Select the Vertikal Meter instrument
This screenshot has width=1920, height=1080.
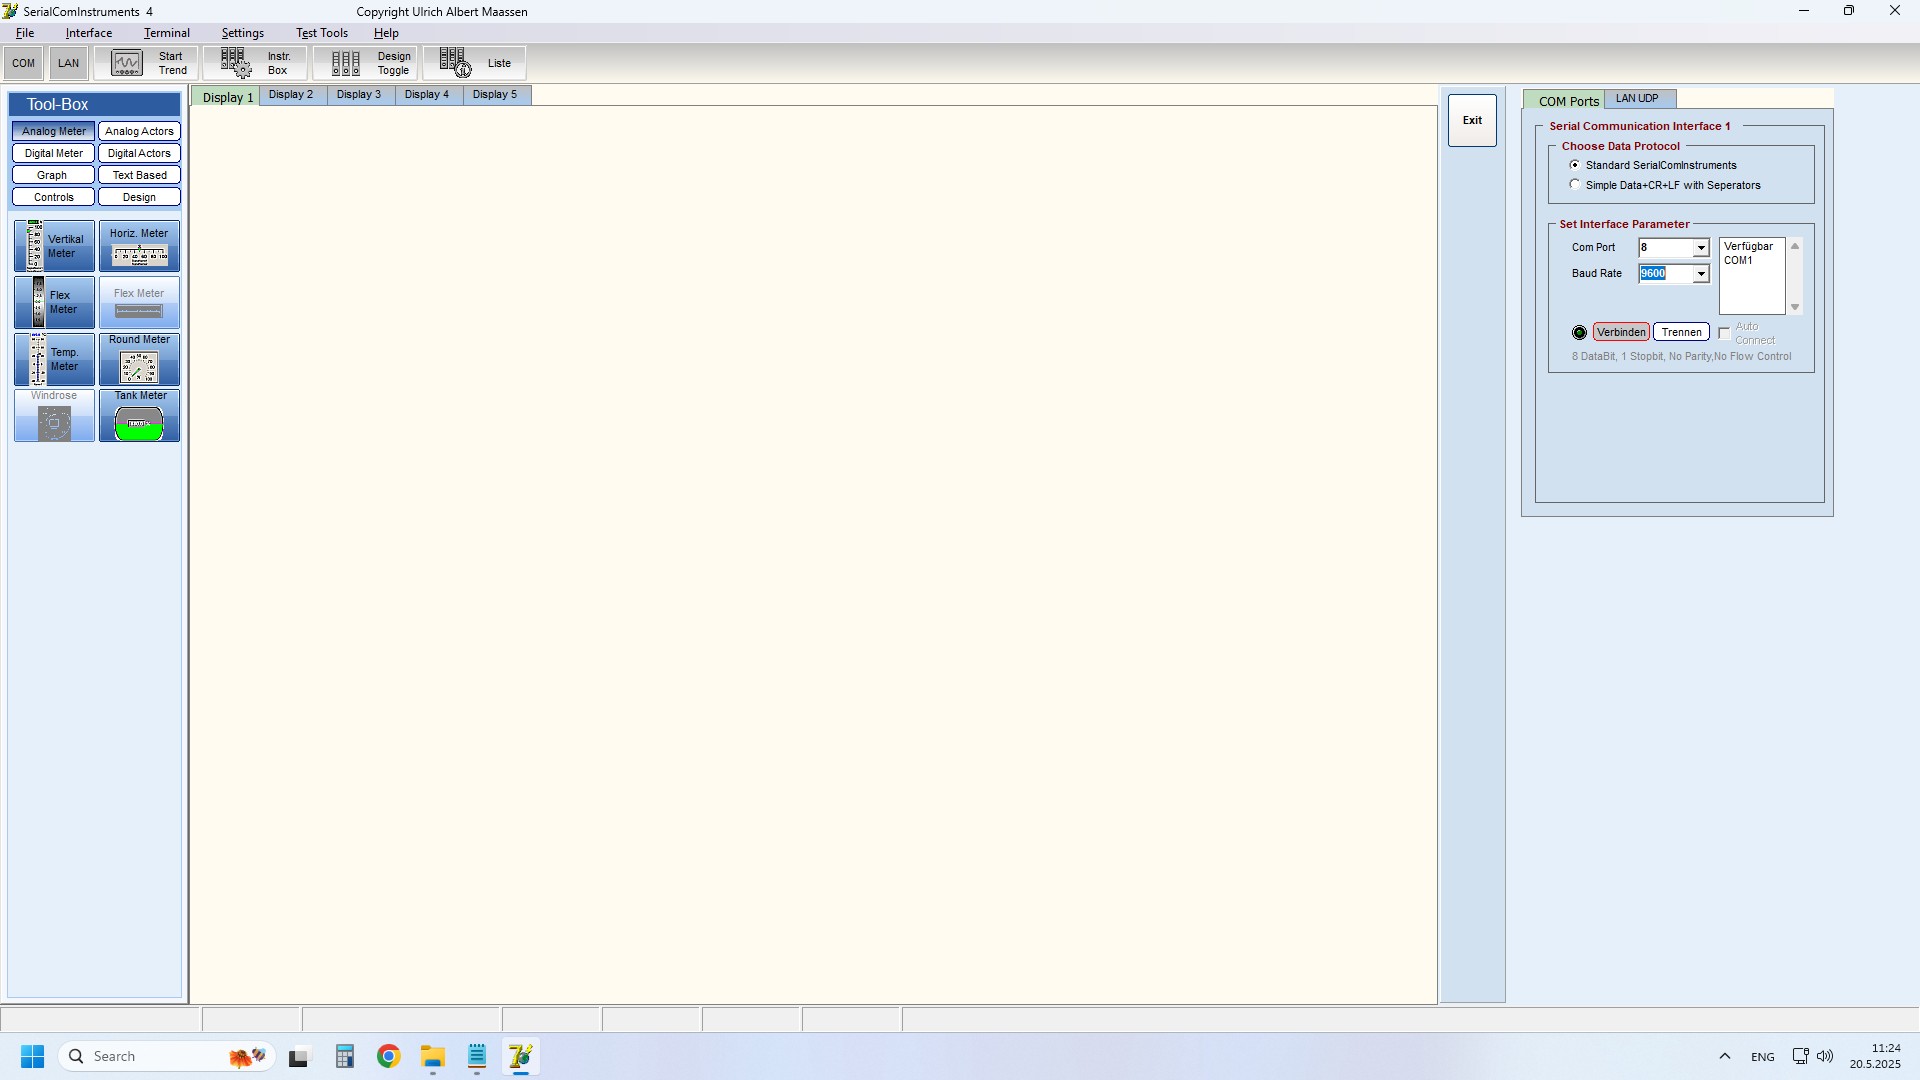point(54,246)
